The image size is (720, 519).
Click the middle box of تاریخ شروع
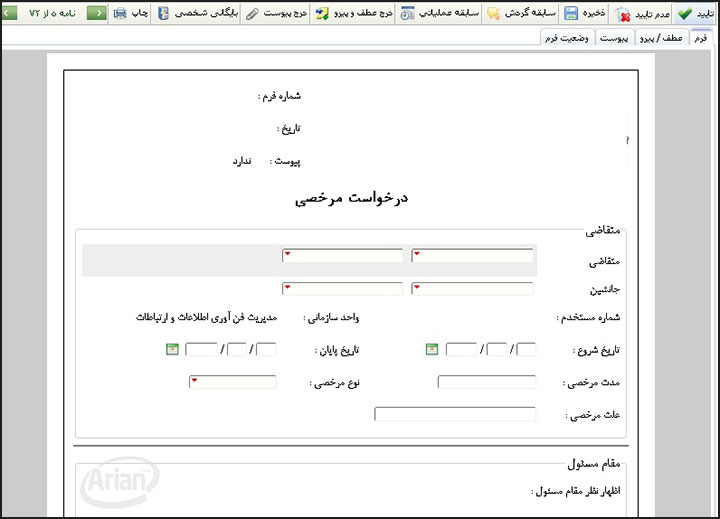pyautogui.click(x=496, y=349)
